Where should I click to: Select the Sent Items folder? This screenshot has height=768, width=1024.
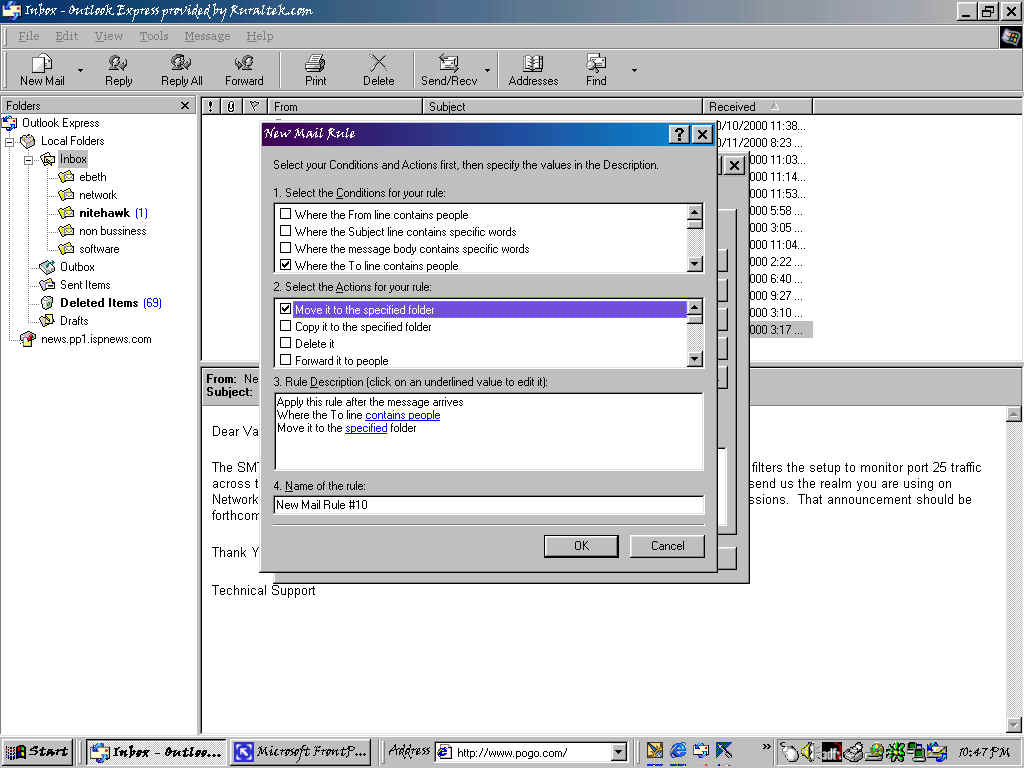coord(85,285)
